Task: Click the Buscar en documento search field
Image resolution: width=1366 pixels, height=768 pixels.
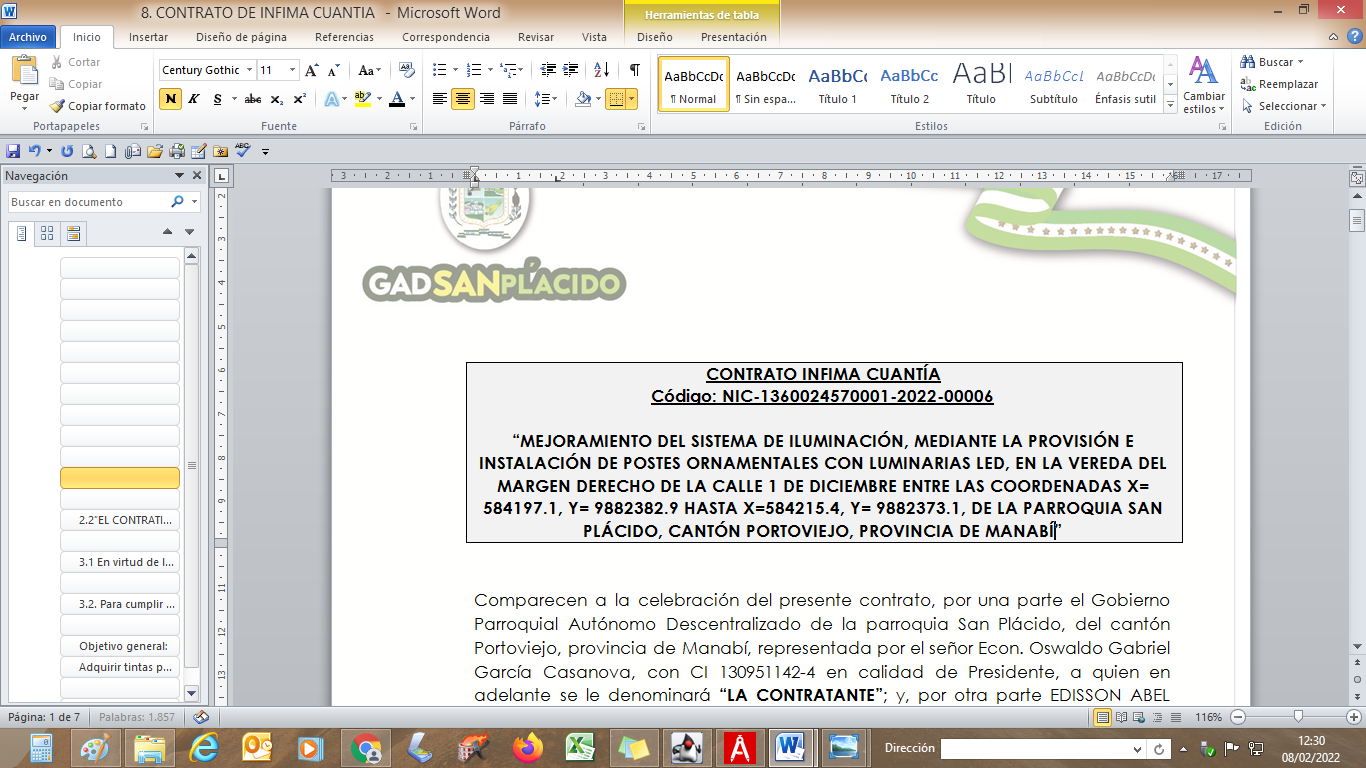Action: [x=88, y=202]
